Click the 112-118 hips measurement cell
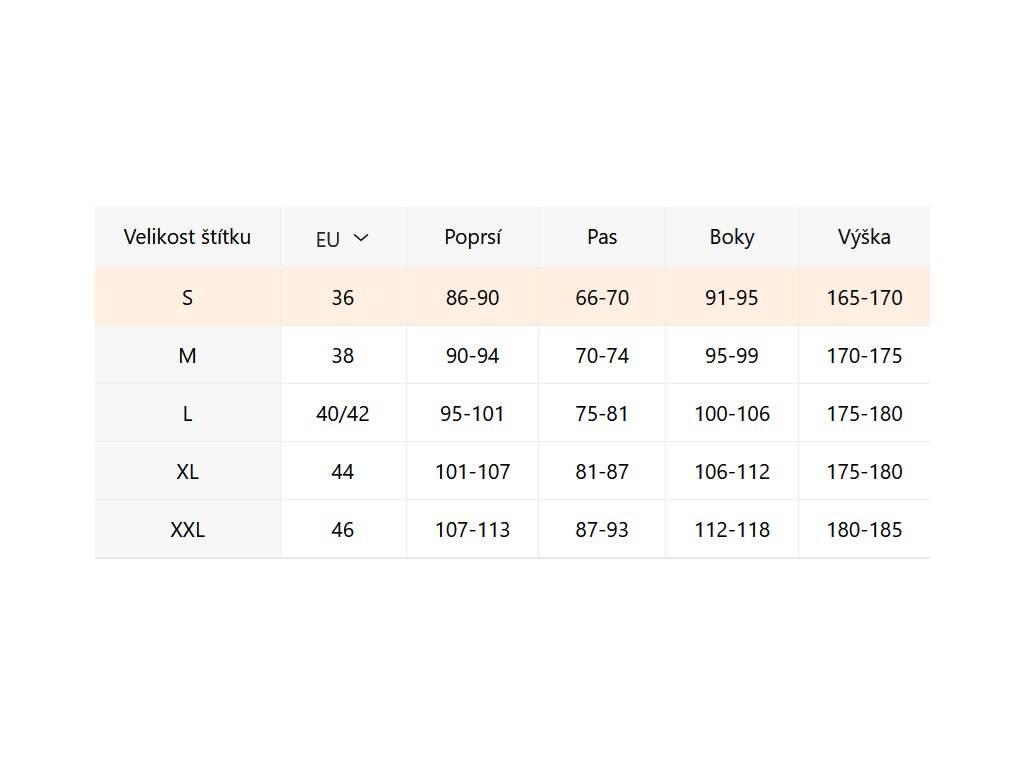Viewport: 1024px width, 768px height. (732, 529)
